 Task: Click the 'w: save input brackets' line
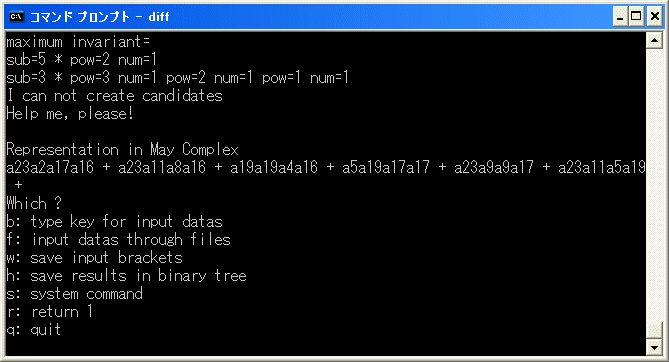point(94,258)
